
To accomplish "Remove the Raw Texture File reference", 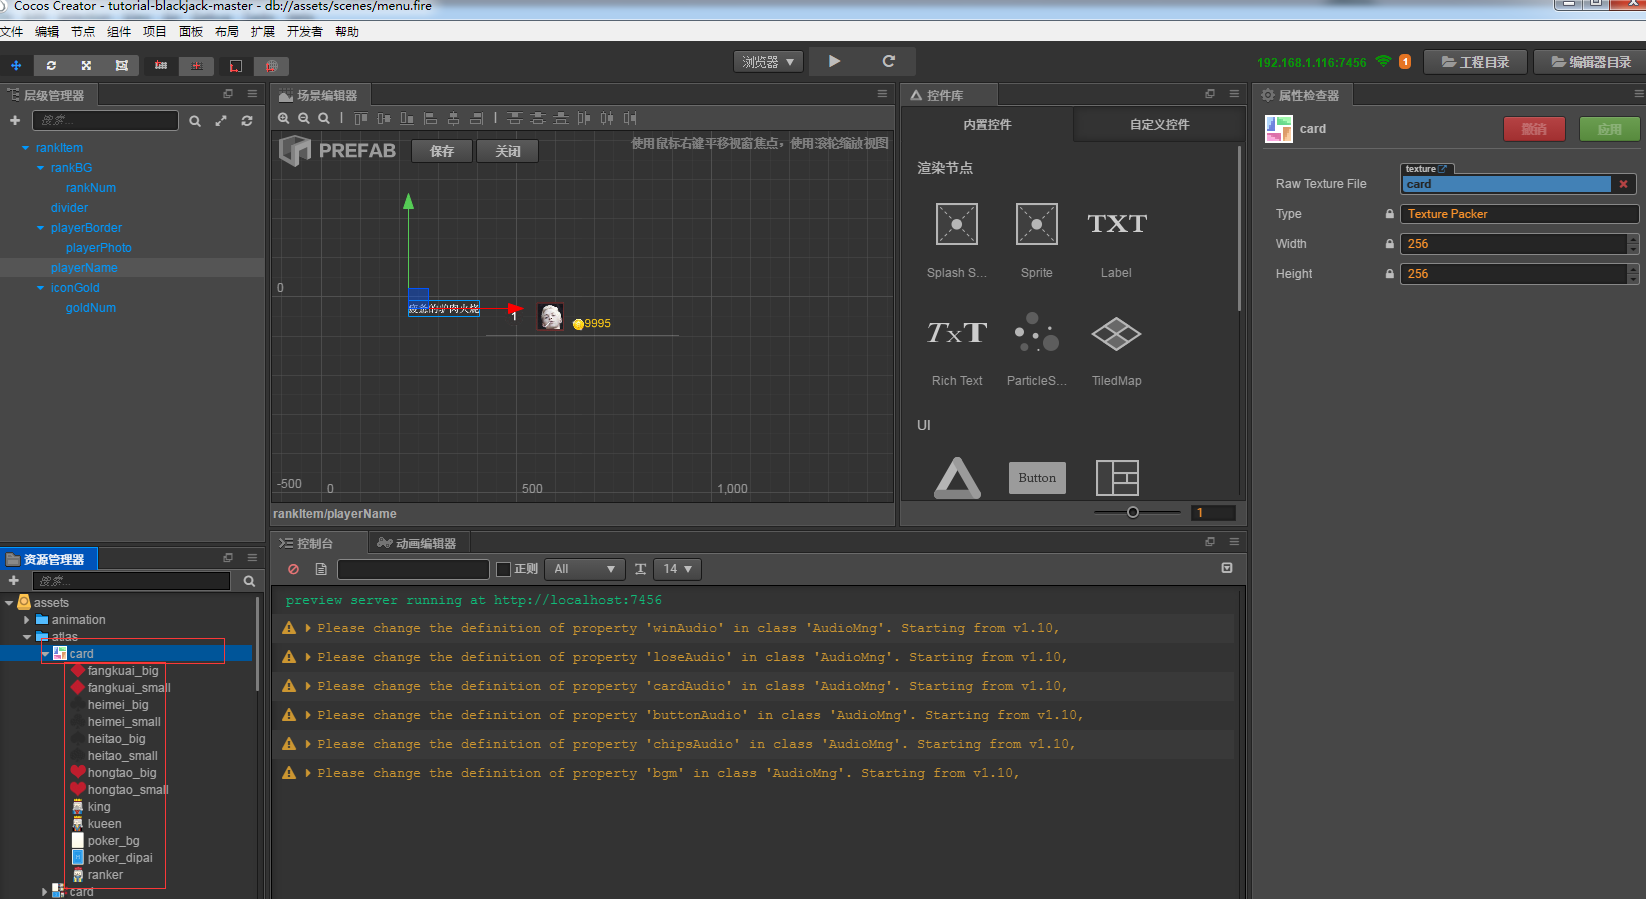I will point(1623,184).
